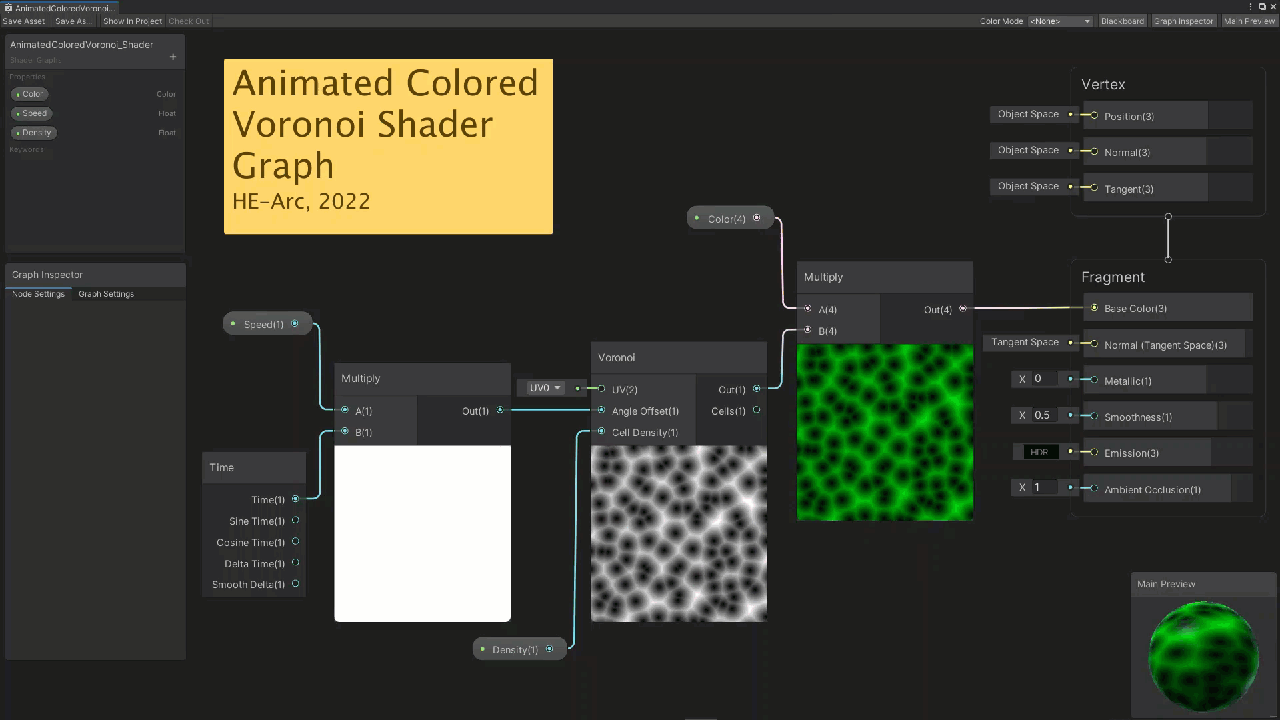This screenshot has width=1280, height=720.
Task: Open the UV0 channel dropdown on Voronoi
Action: click(x=545, y=388)
